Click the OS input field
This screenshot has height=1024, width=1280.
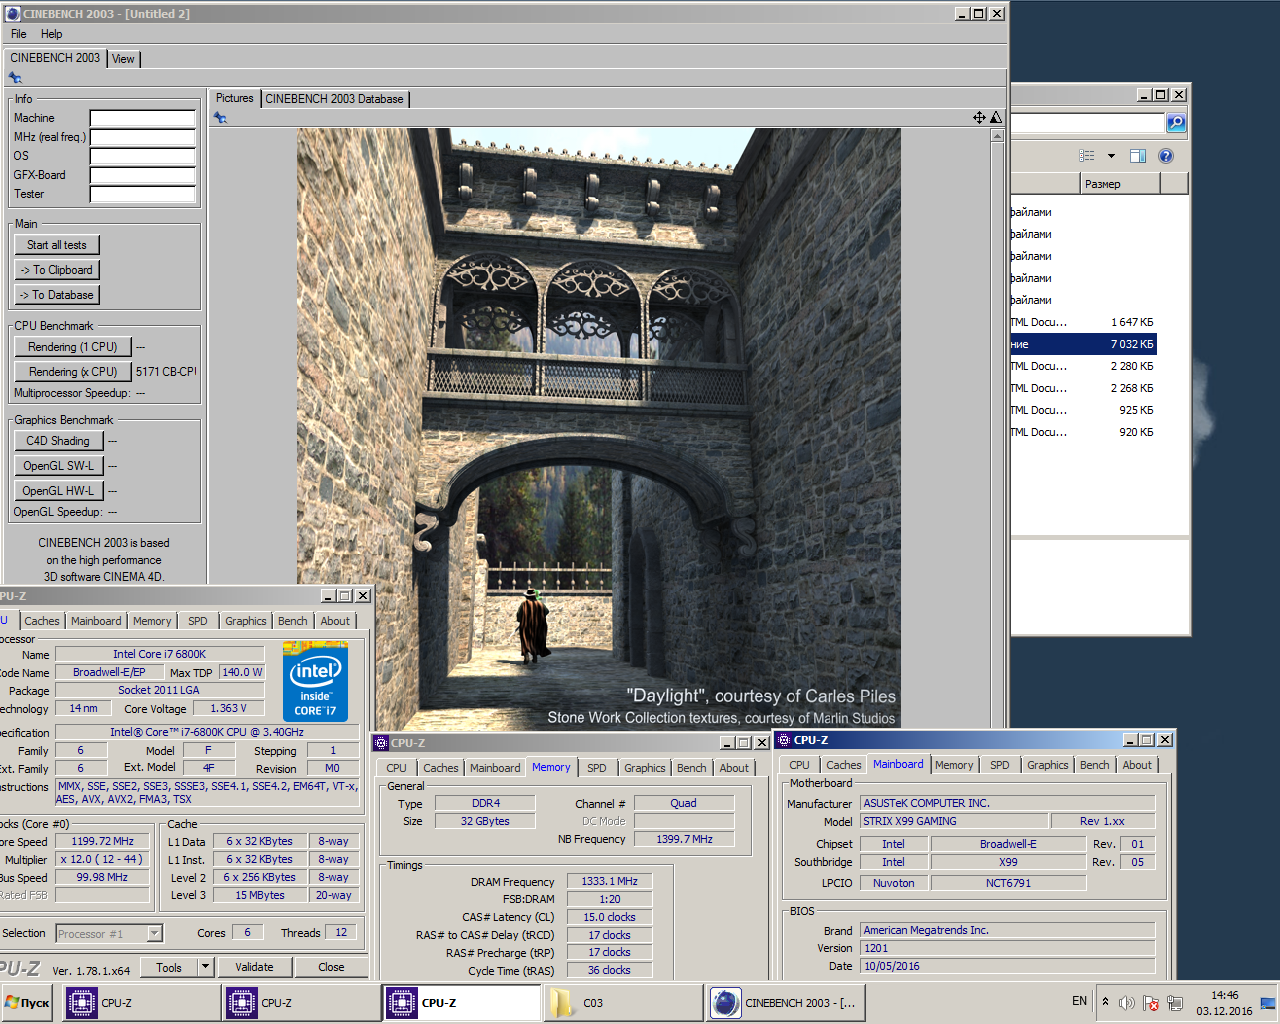[142, 156]
